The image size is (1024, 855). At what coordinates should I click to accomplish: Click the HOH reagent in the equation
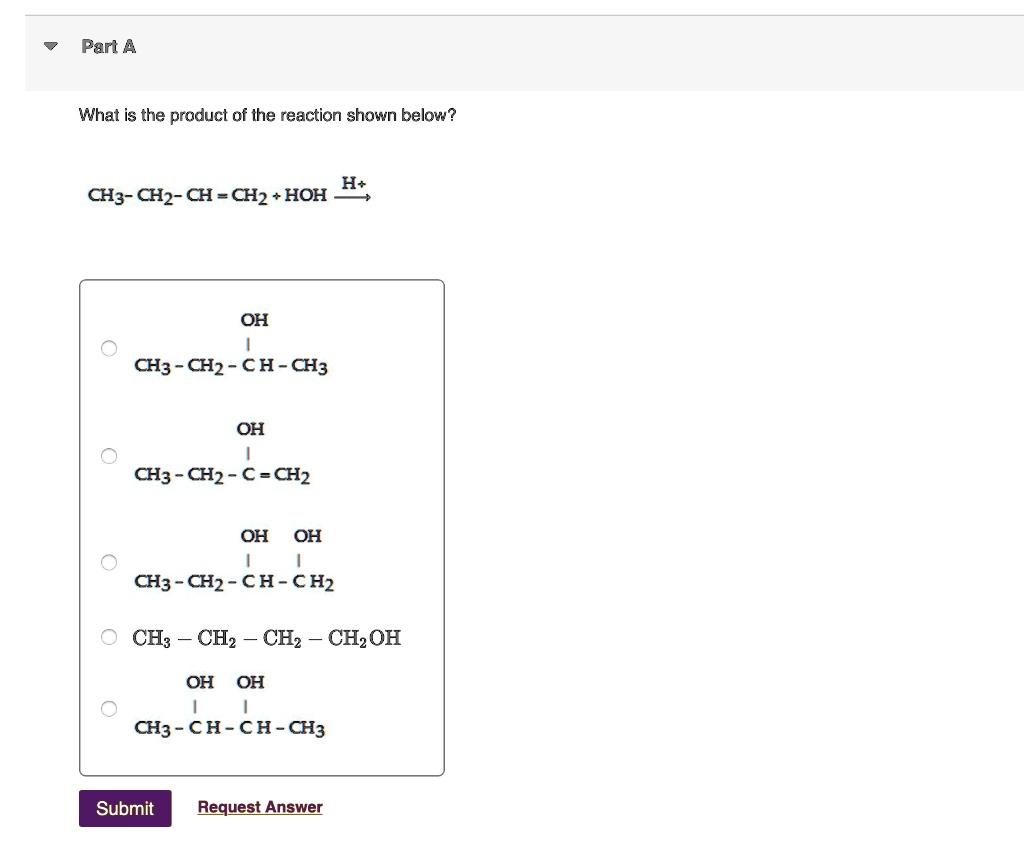(x=305, y=195)
